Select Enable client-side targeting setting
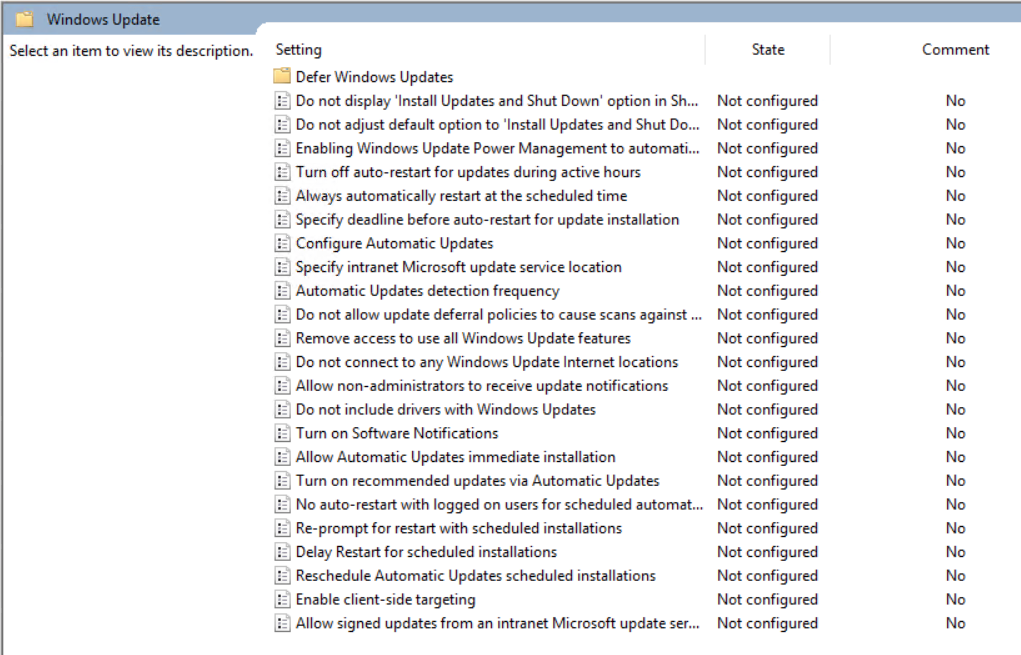The width and height of the screenshot is (1021, 655). click(x=385, y=600)
